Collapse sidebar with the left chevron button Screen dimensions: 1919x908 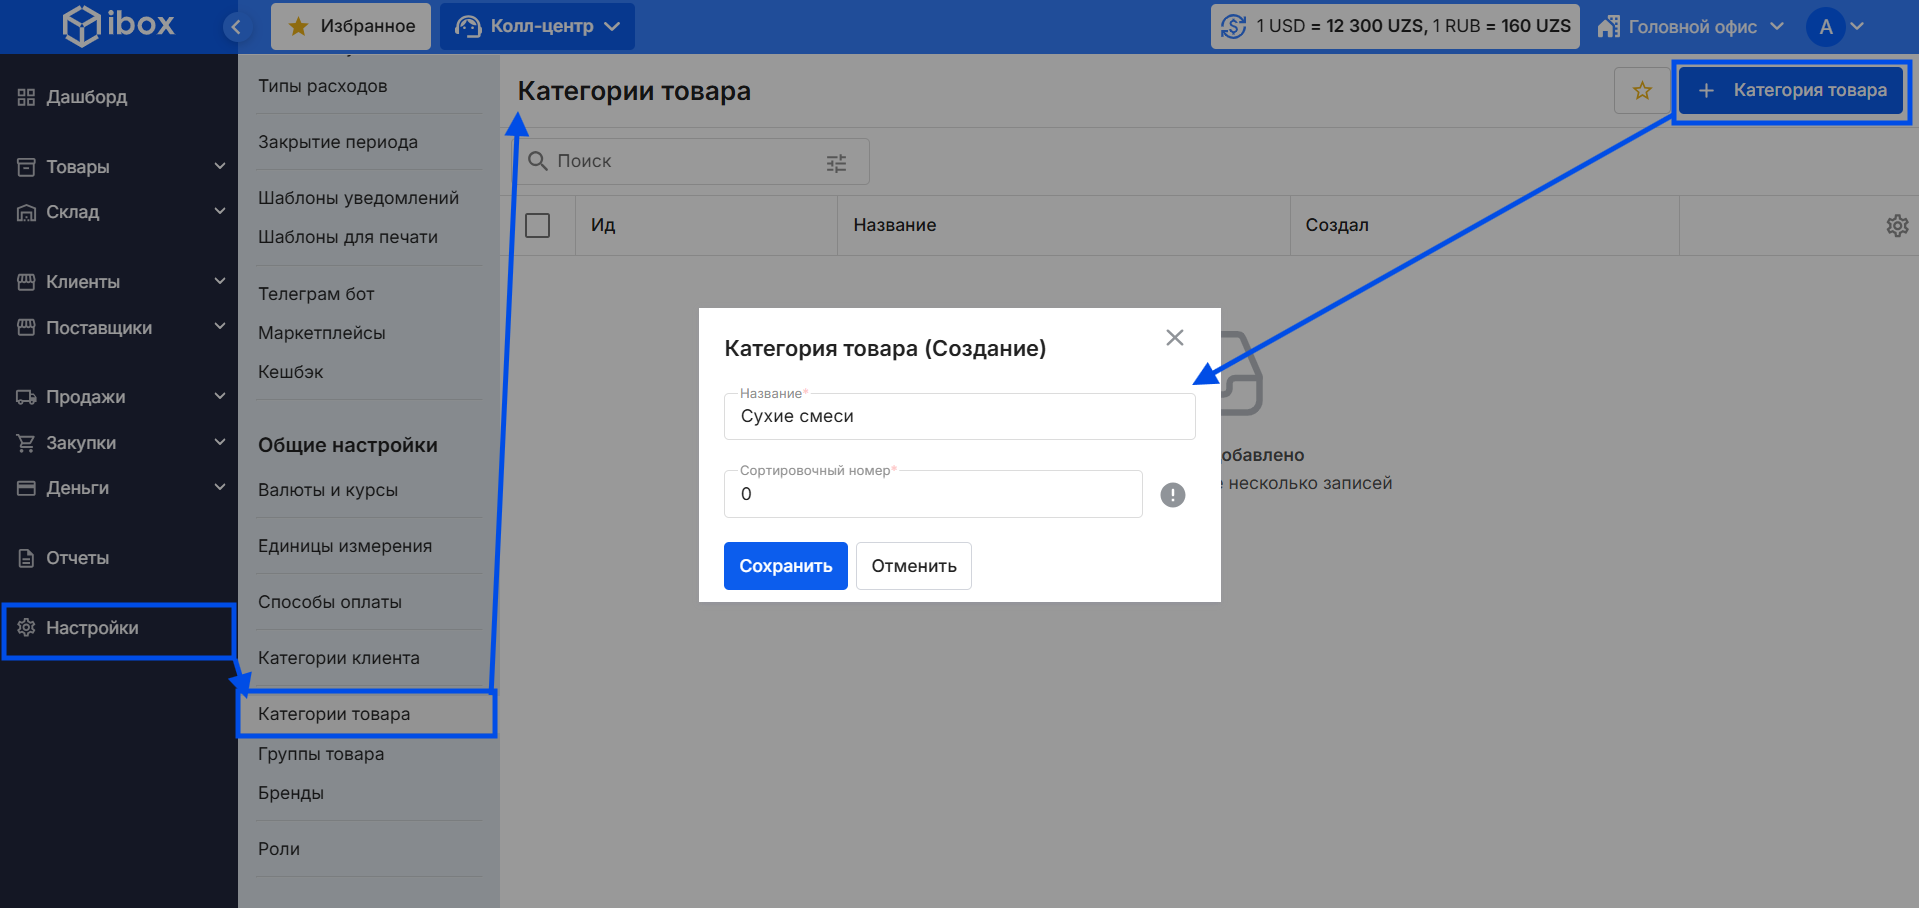coord(236,27)
